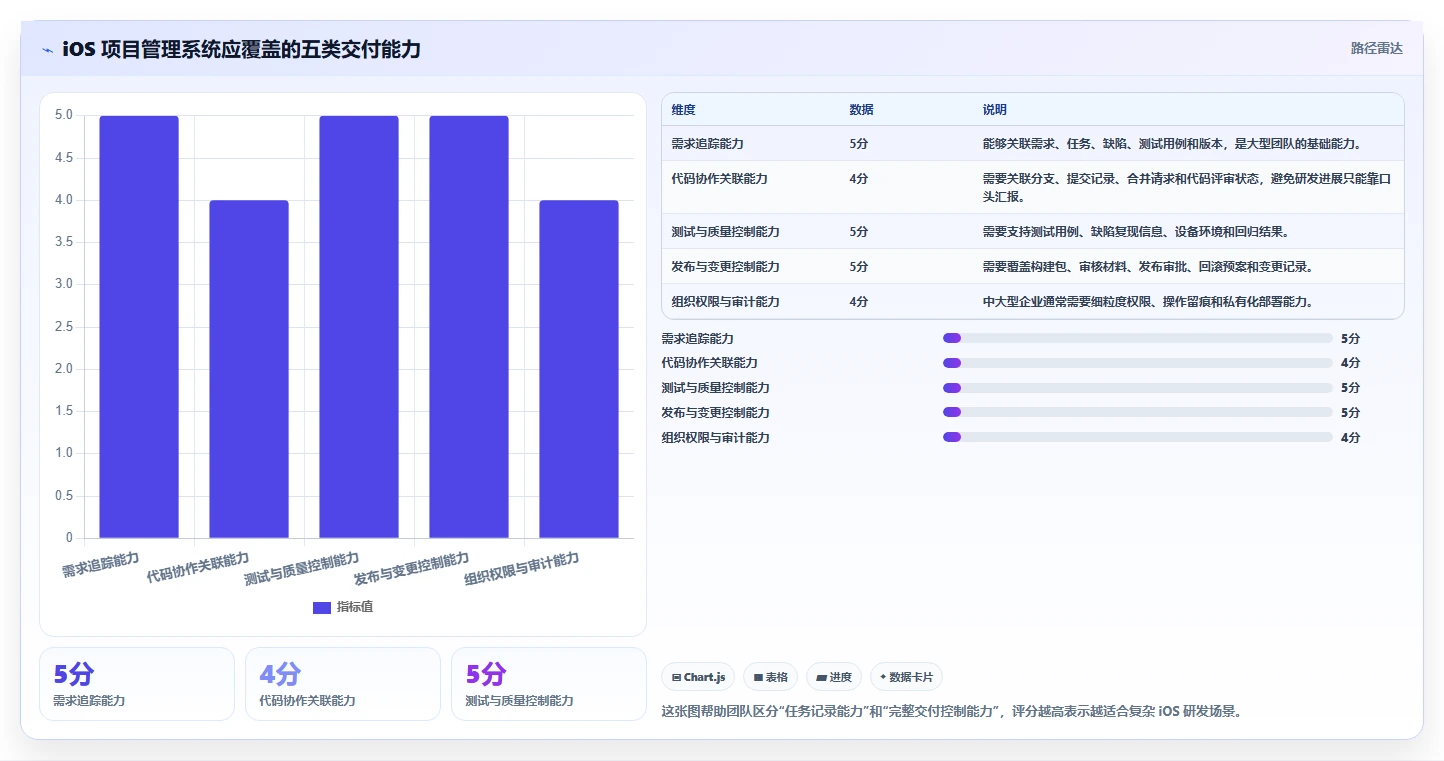Viewport: 1444px width, 761px height.
Task: Click the 代码协作关联能力 label in the progress list
Action: tap(710, 363)
